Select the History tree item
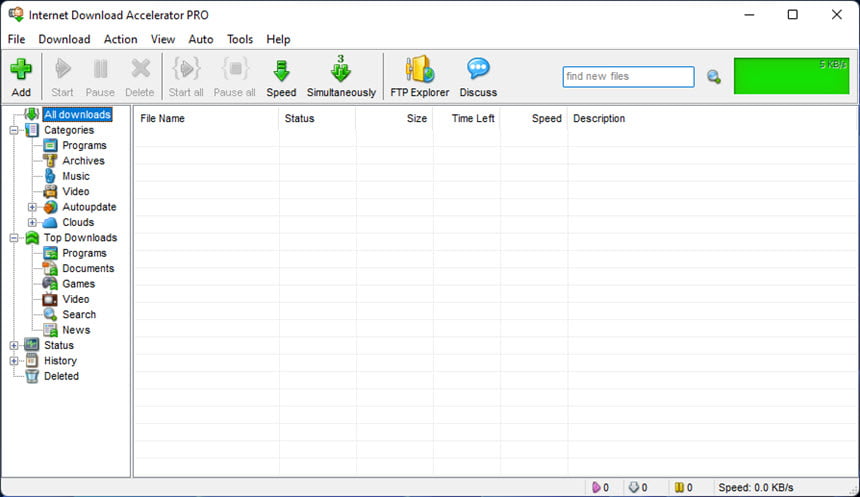The height and width of the screenshot is (497, 860). (60, 360)
